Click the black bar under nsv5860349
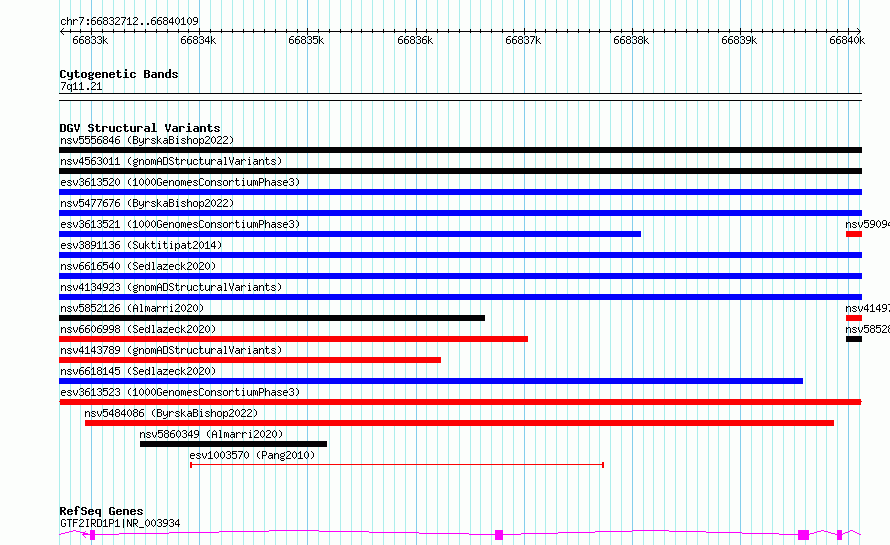 (233, 444)
